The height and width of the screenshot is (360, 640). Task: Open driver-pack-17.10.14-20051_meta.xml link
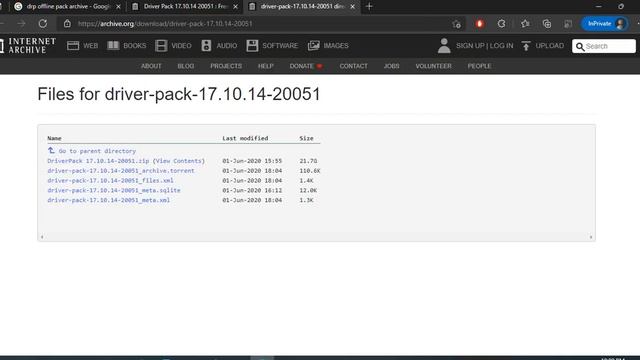pyautogui.click(x=109, y=200)
